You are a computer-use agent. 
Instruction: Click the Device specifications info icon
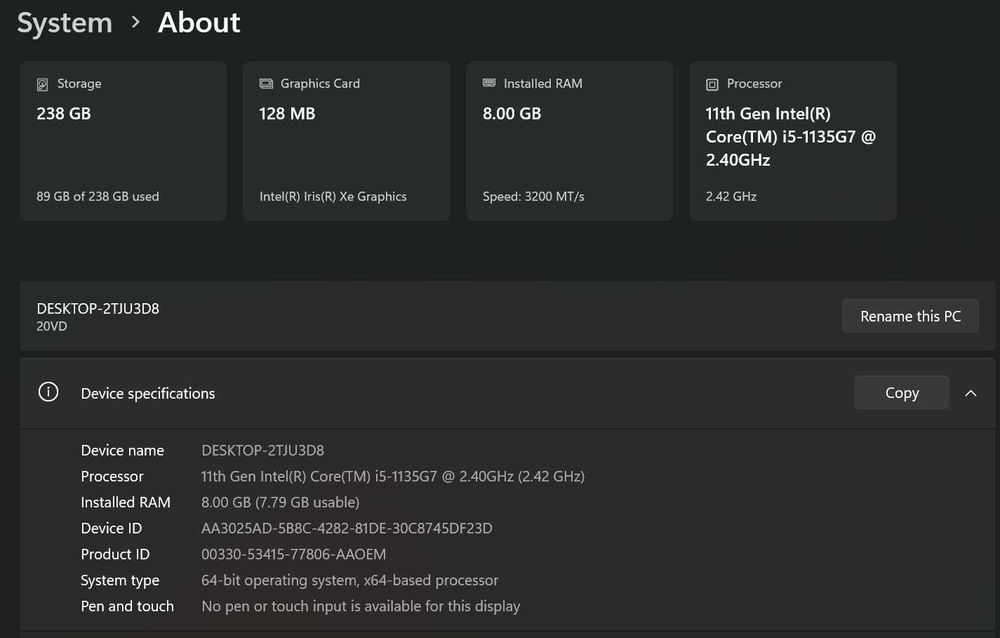48,392
